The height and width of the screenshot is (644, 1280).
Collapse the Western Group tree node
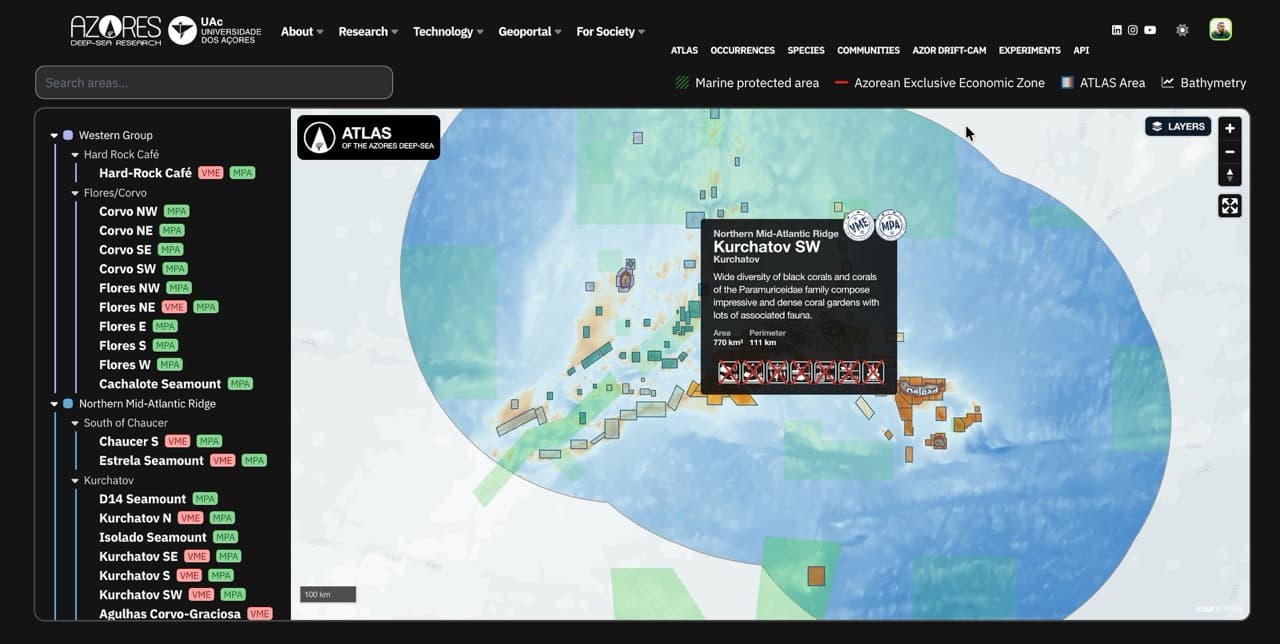(x=54, y=135)
